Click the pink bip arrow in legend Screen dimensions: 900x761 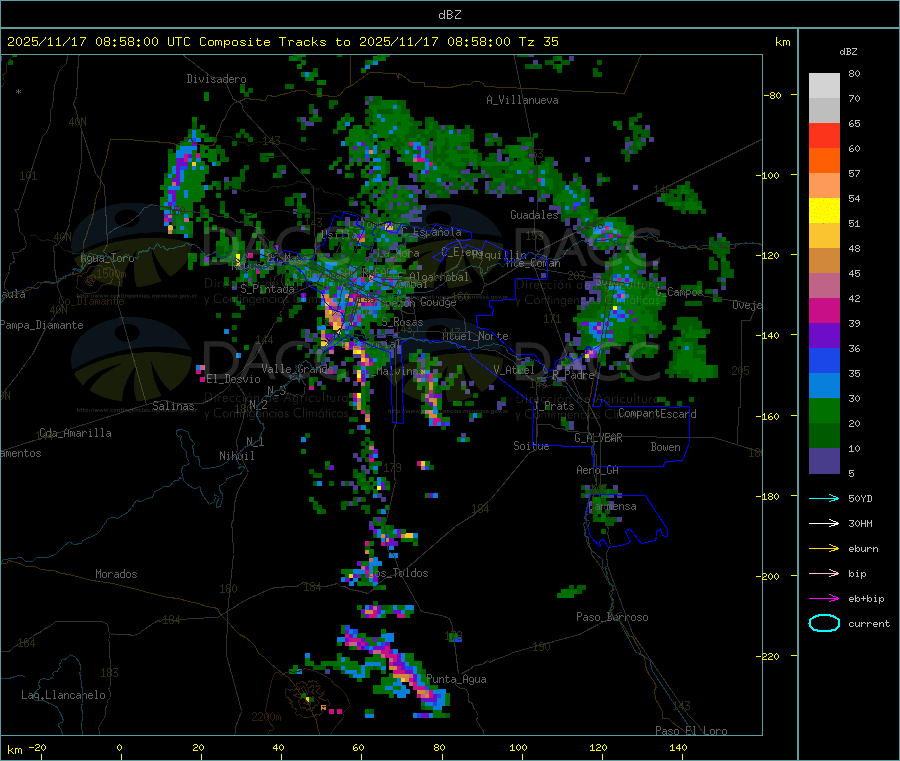[824, 573]
